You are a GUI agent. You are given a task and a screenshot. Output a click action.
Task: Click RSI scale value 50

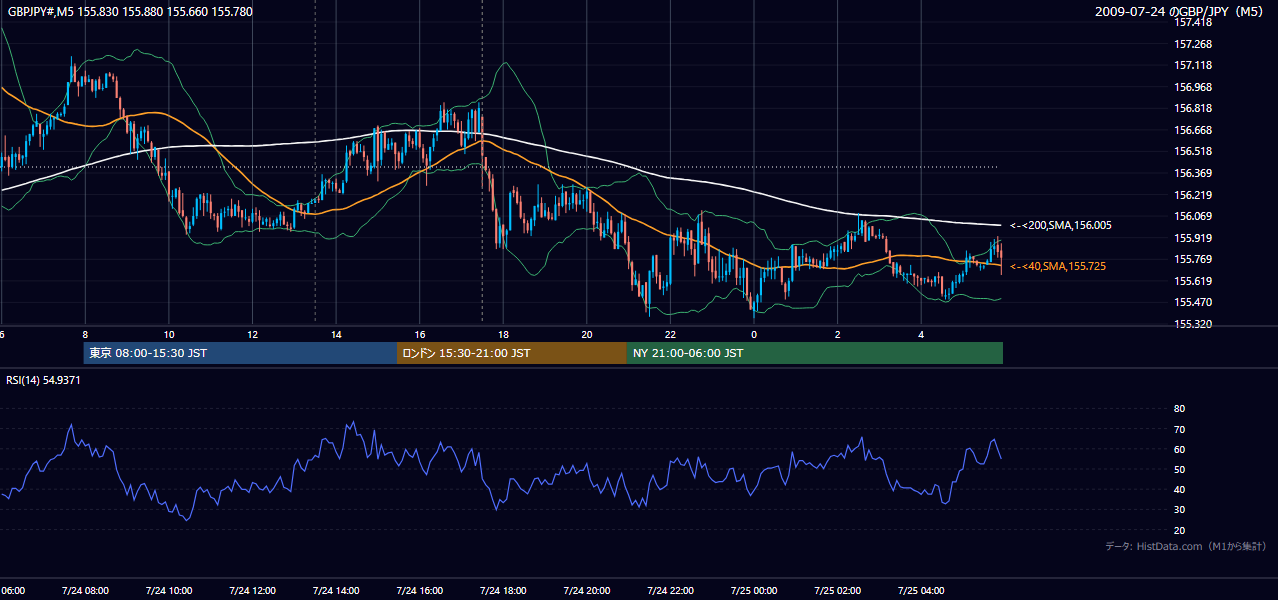pos(1179,469)
